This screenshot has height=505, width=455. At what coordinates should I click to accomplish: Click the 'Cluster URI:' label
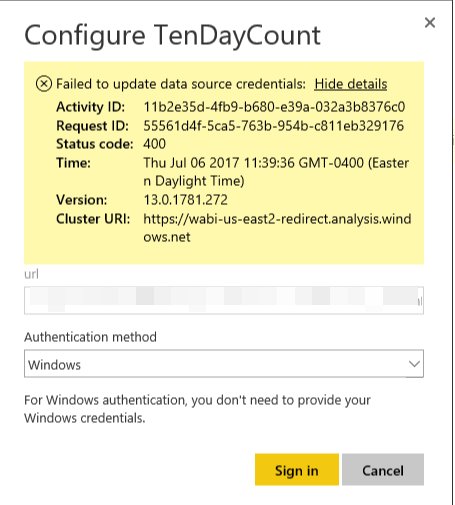[x=93, y=219]
